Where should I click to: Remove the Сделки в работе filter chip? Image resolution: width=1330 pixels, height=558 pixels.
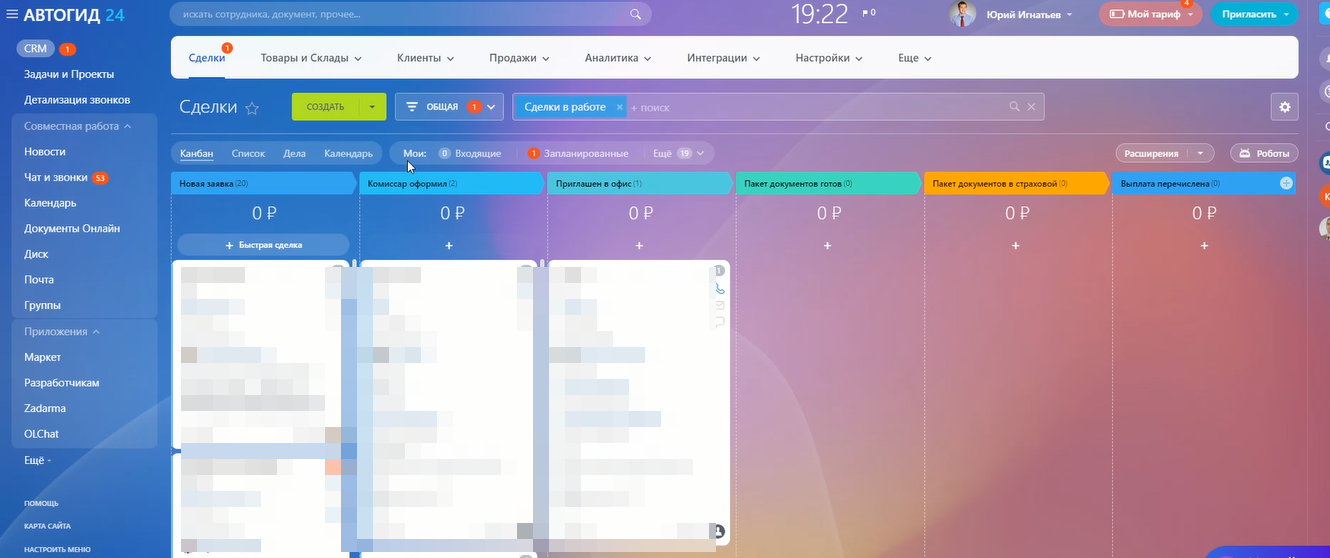pos(619,107)
